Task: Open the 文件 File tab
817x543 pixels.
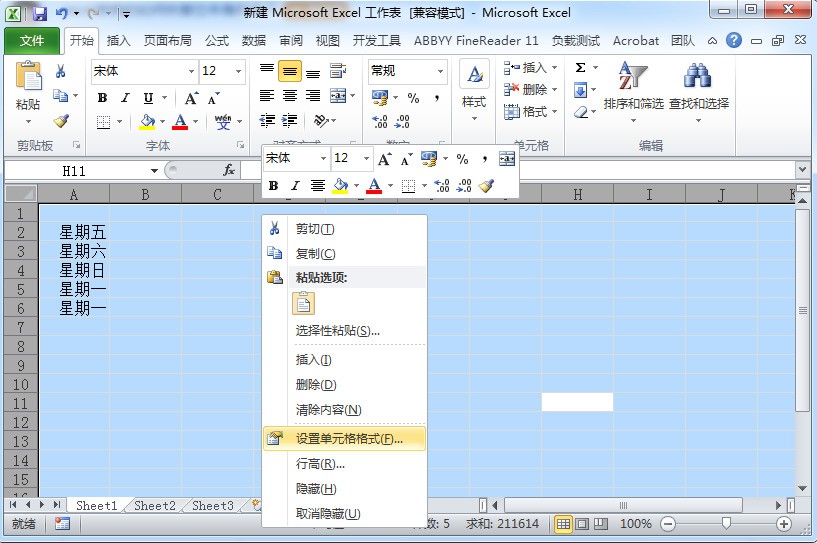Action: (x=31, y=41)
